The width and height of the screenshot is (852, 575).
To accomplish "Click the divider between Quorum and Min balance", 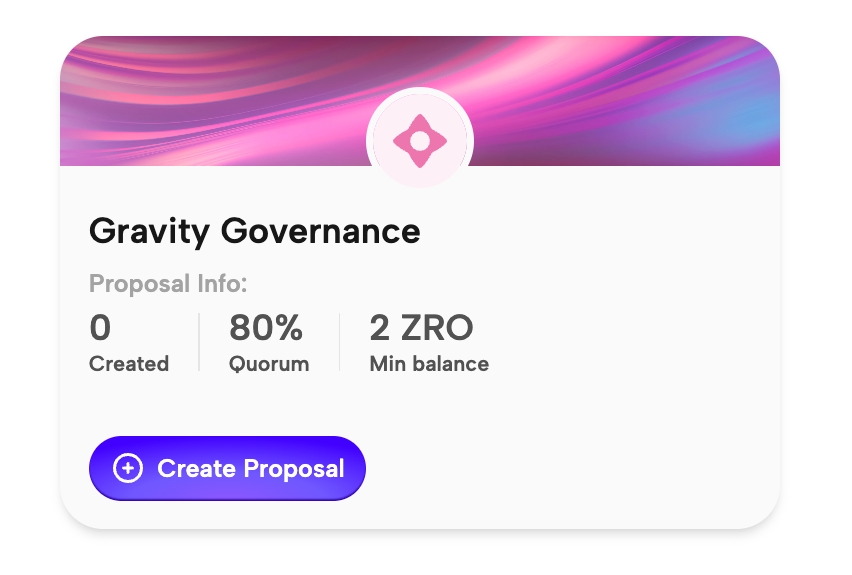I will pyautogui.click(x=340, y=342).
